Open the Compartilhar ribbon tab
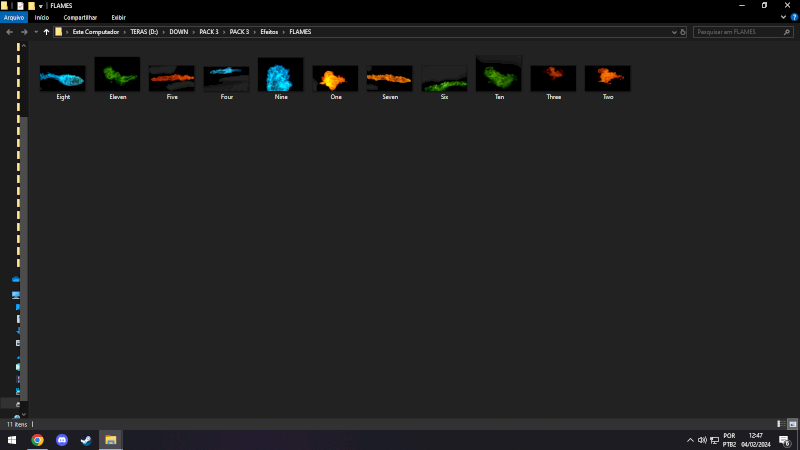Image resolution: width=800 pixels, height=450 pixels. (x=80, y=17)
